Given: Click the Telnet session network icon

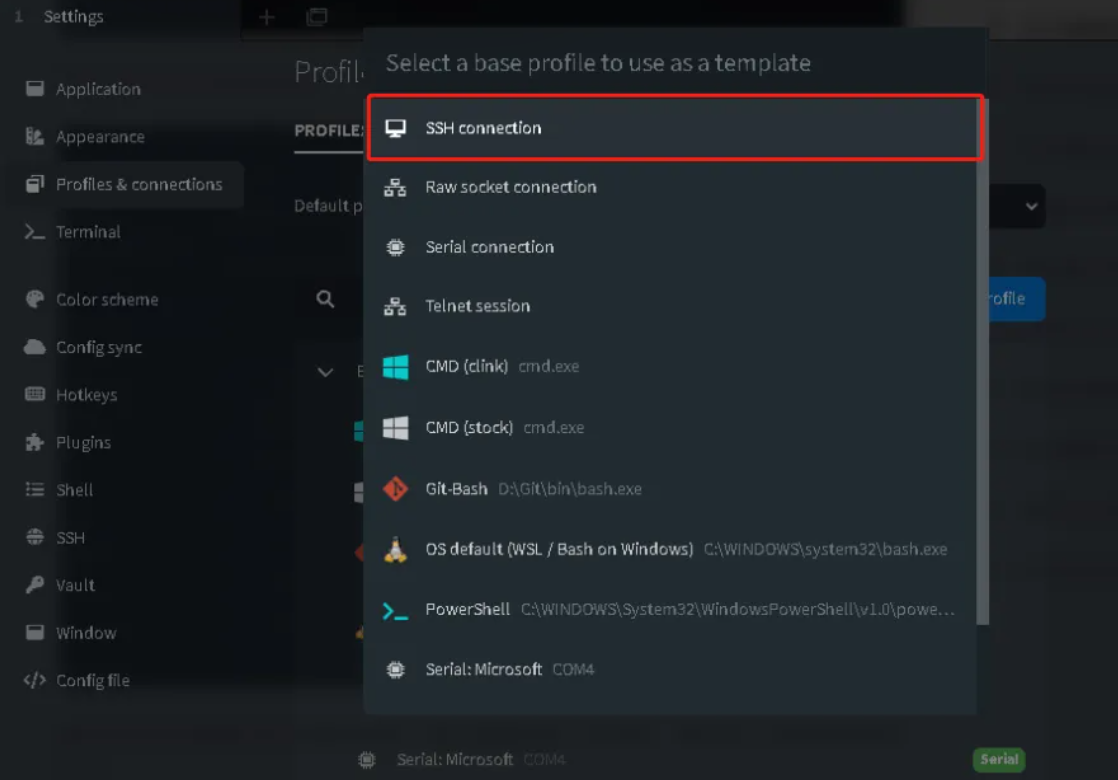Looking at the screenshot, I should click(395, 307).
